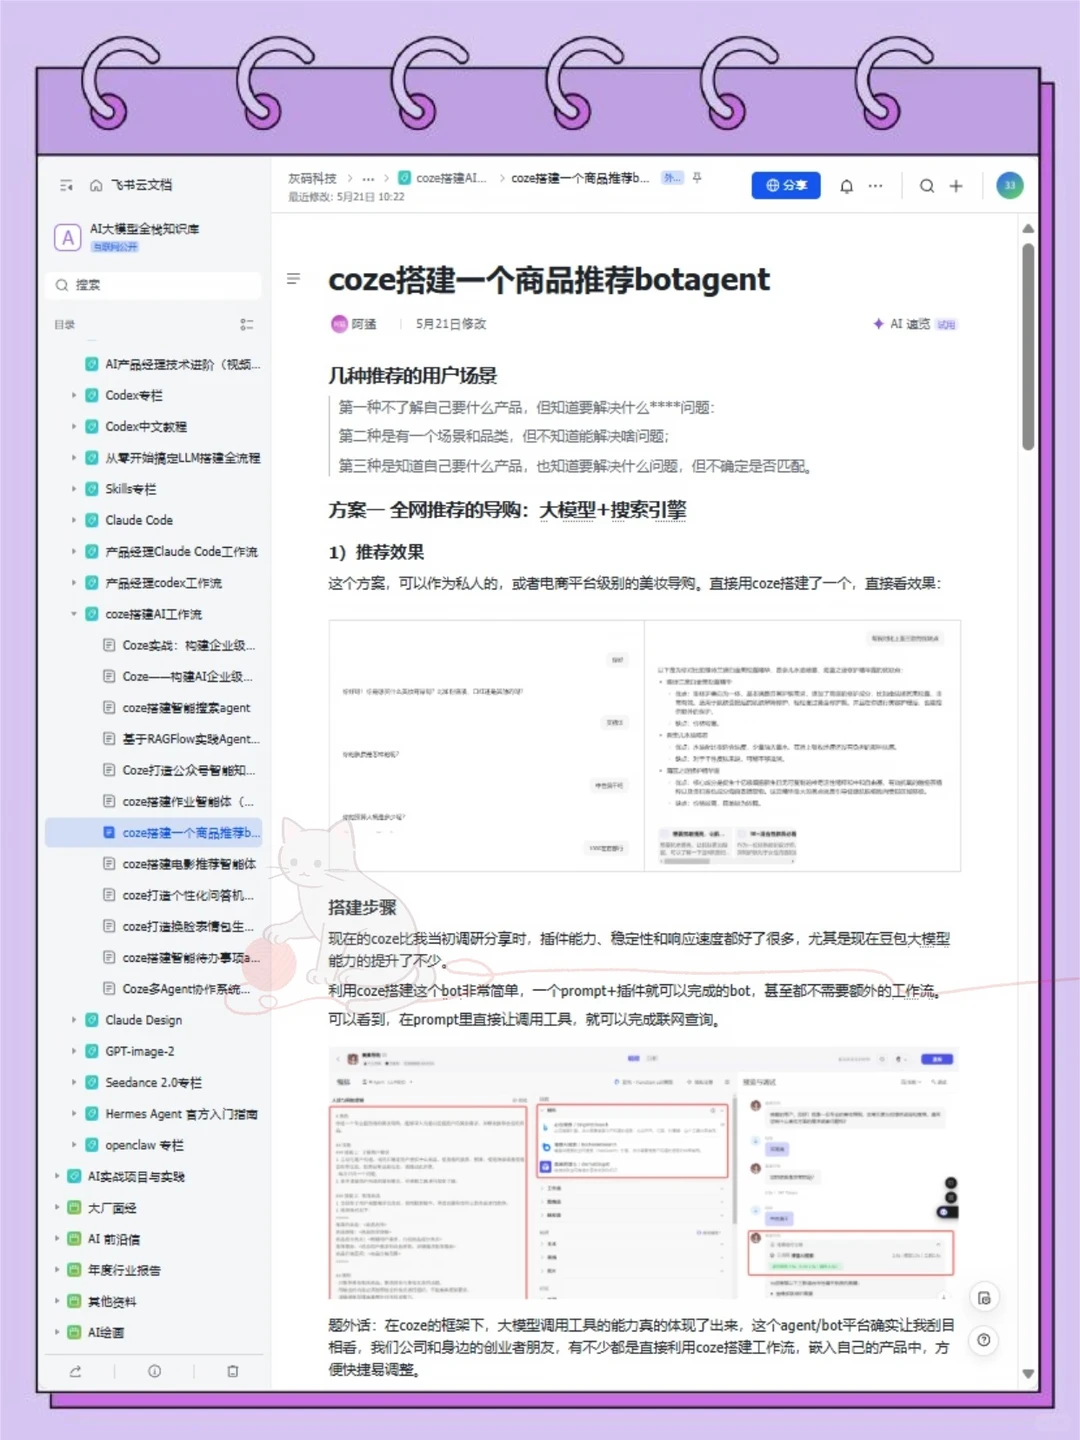This screenshot has width=1080, height=1440.
Task: Go to coze搭建AI... in the breadcrumb
Action: pos(451,178)
